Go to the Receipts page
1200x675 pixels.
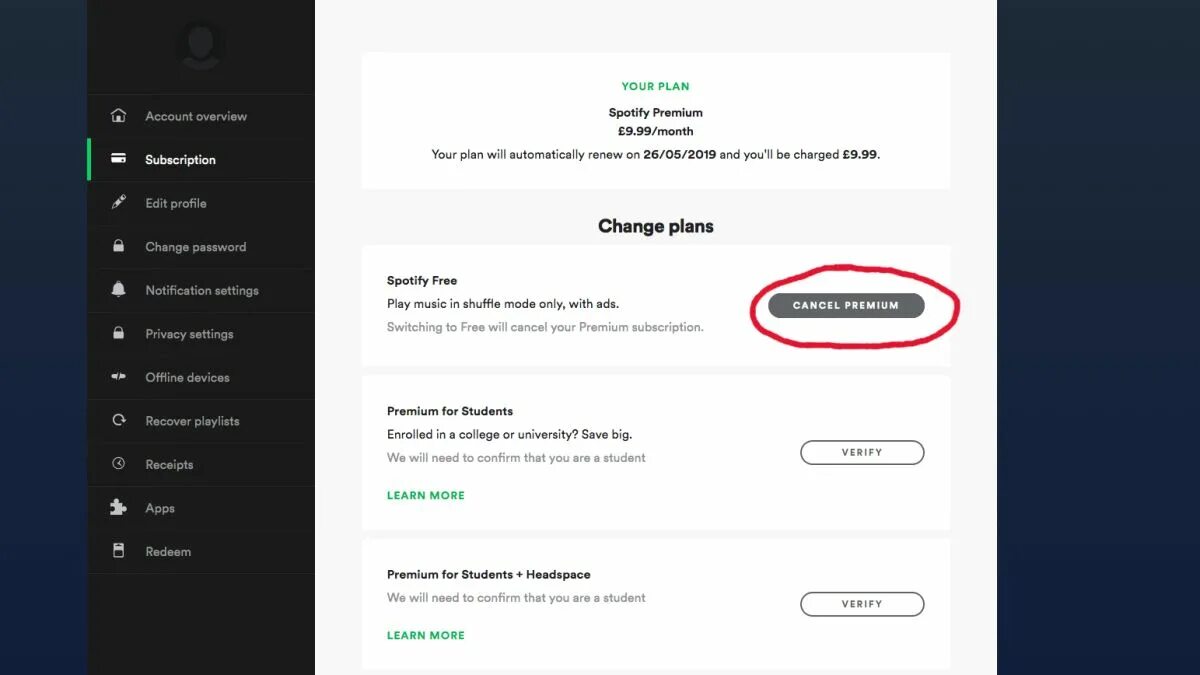(169, 464)
